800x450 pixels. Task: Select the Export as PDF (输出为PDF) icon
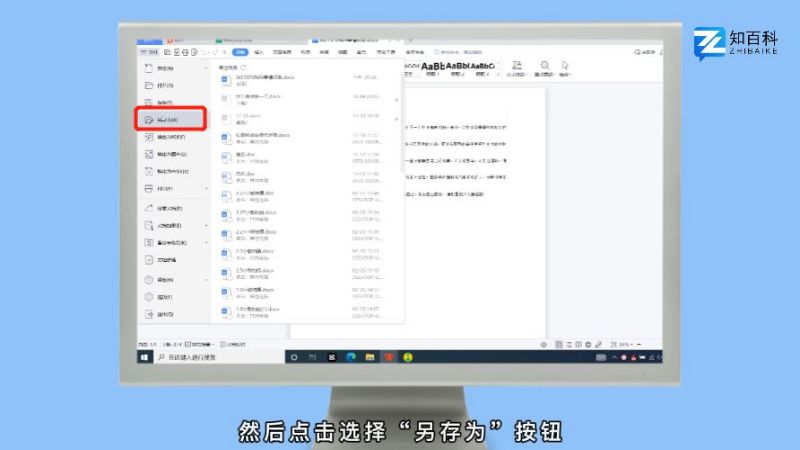148,137
